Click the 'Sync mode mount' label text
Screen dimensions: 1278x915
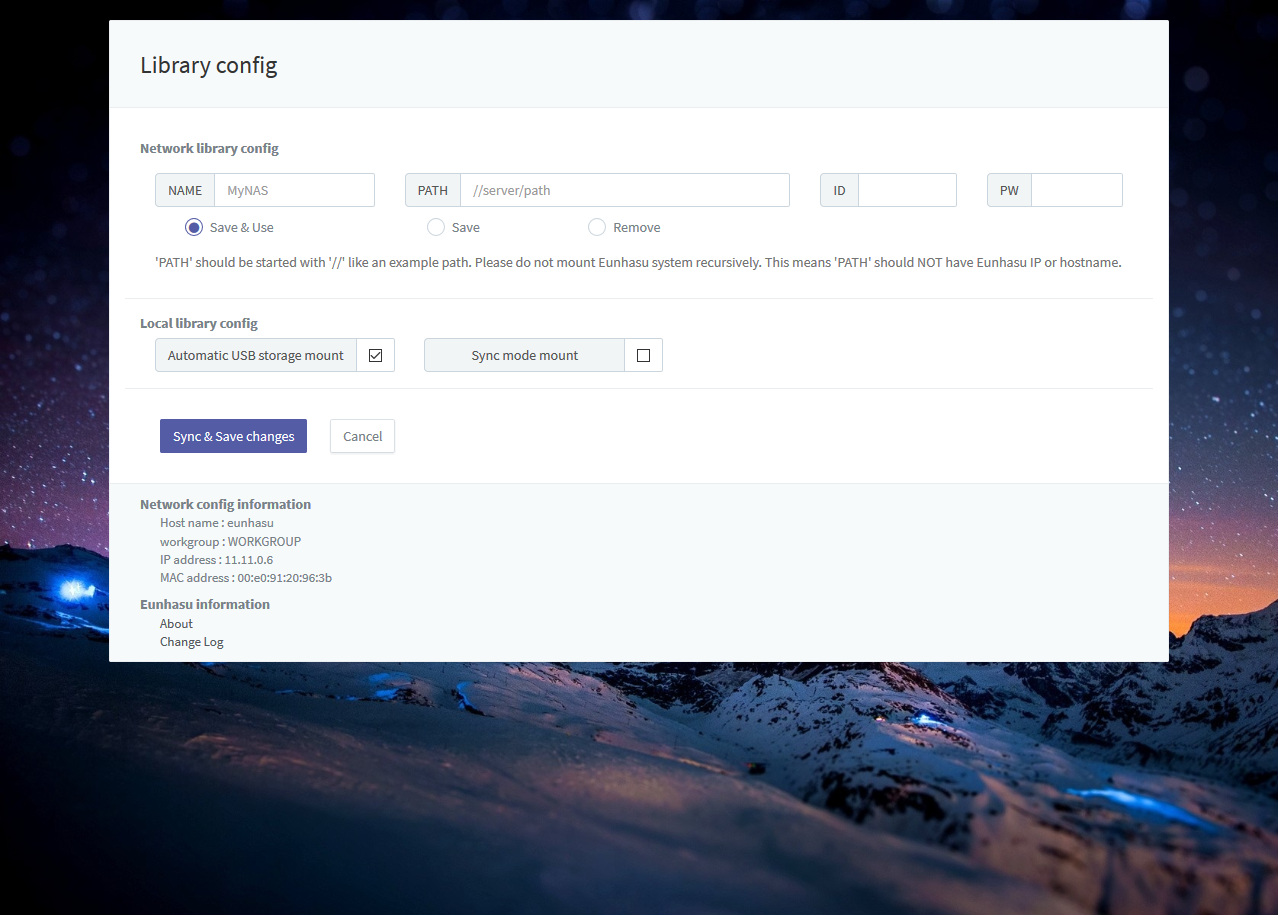tap(524, 355)
